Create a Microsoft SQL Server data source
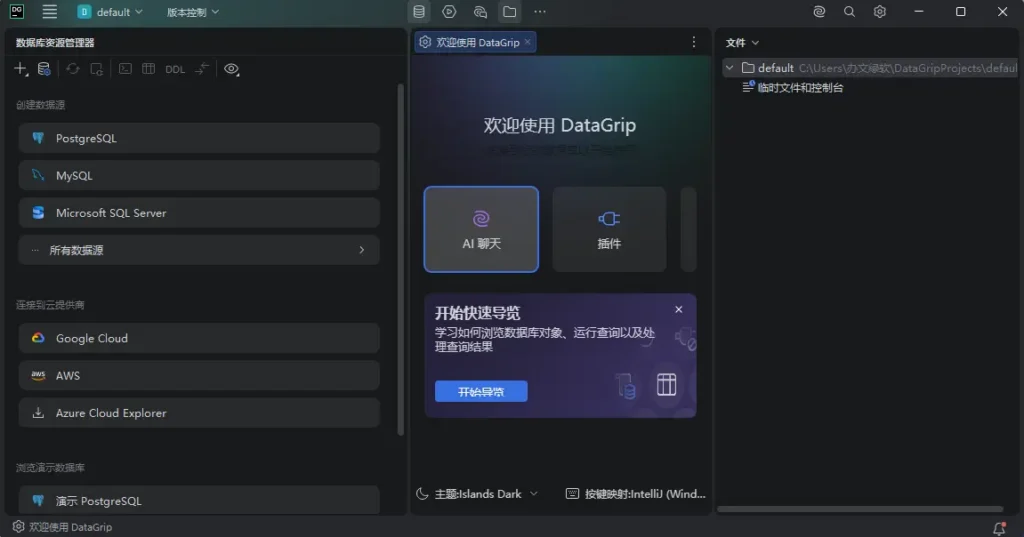1024x537 pixels. tap(199, 213)
